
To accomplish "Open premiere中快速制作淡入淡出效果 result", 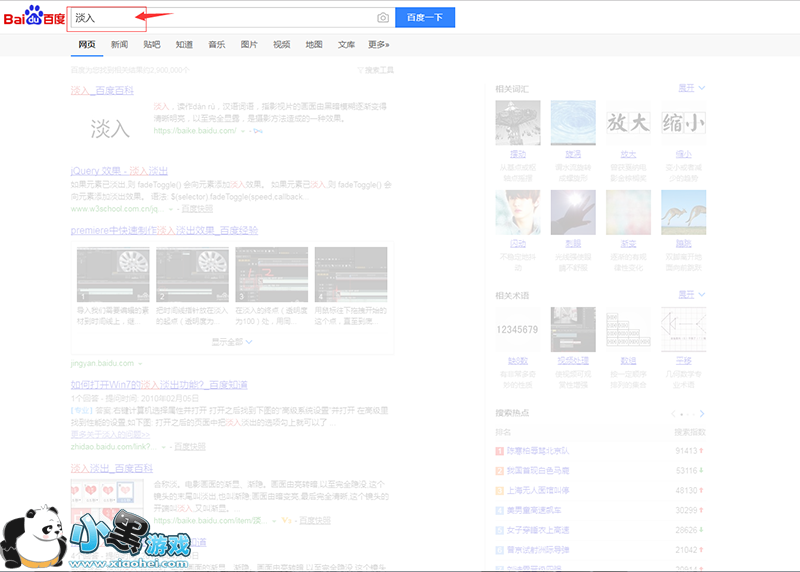I will (x=164, y=230).
